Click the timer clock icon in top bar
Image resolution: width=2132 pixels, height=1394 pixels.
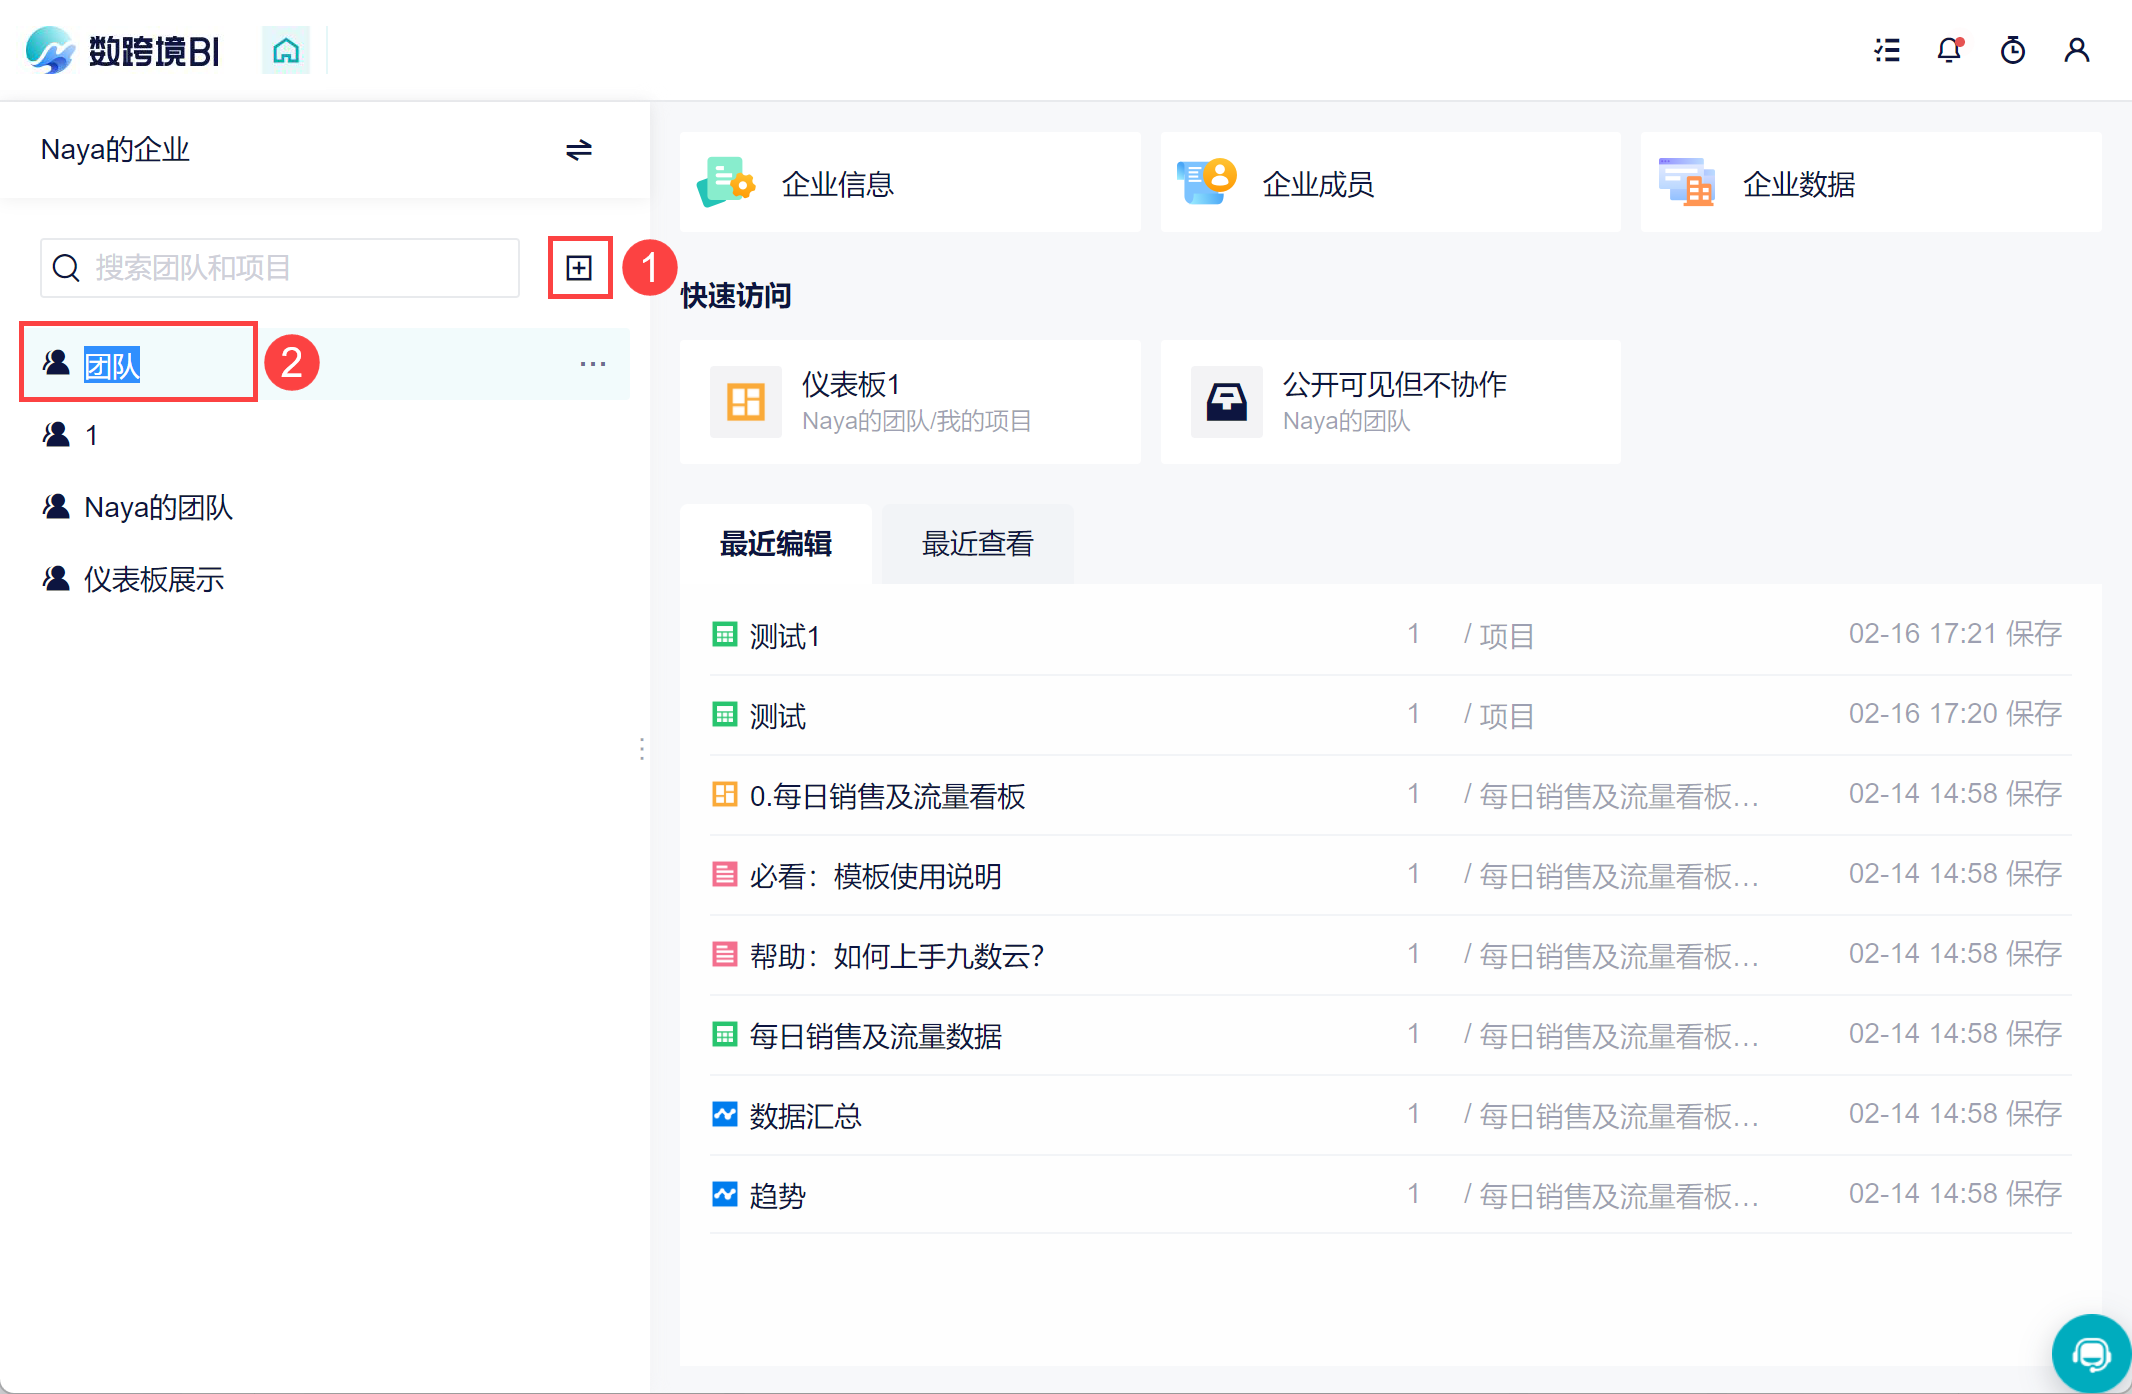point(2012,50)
